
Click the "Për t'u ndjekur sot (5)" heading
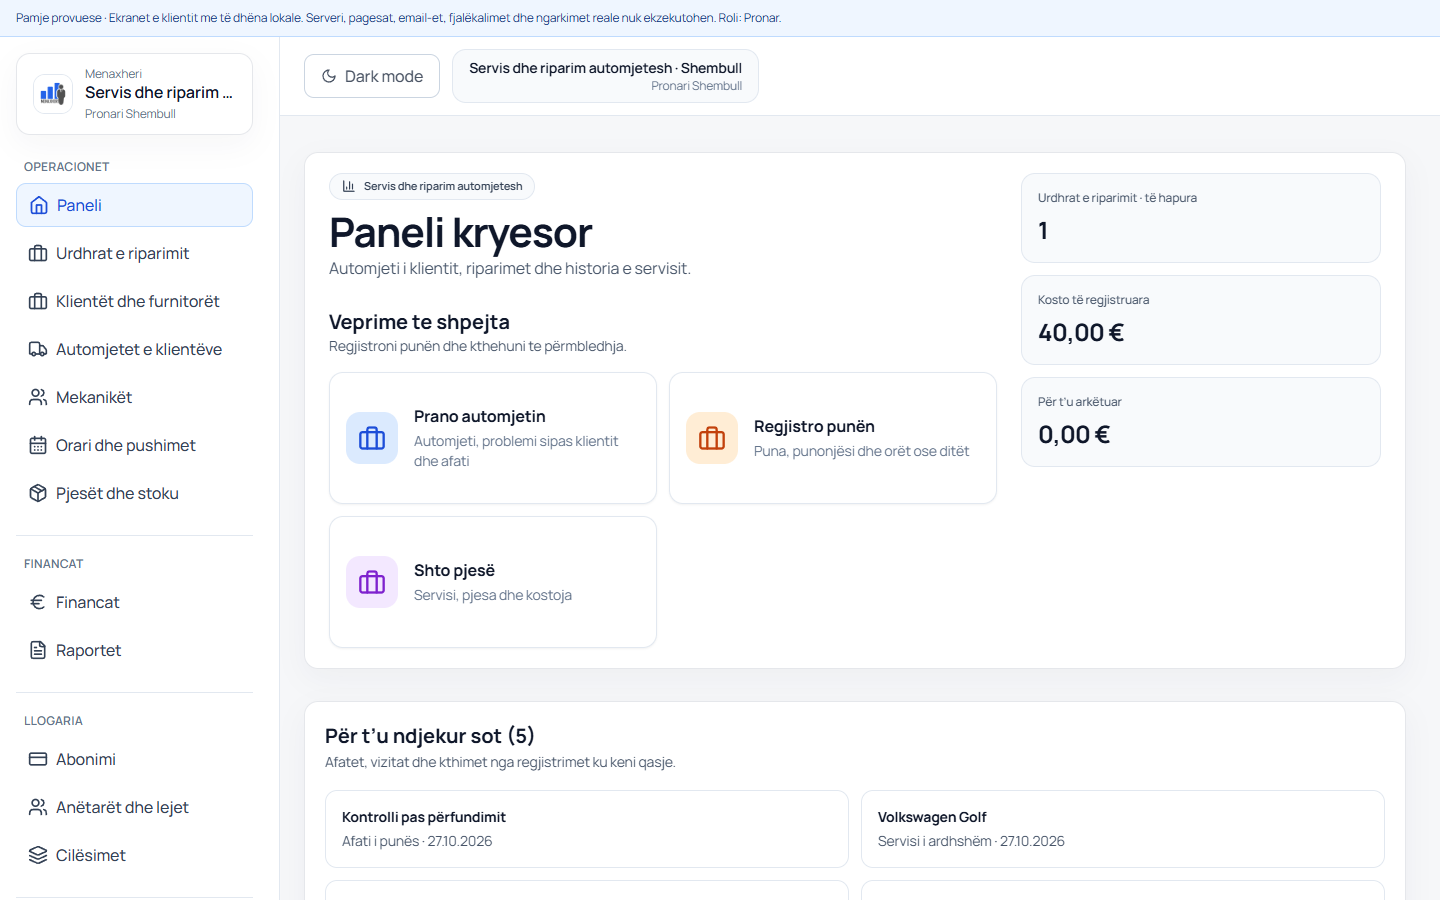430,736
